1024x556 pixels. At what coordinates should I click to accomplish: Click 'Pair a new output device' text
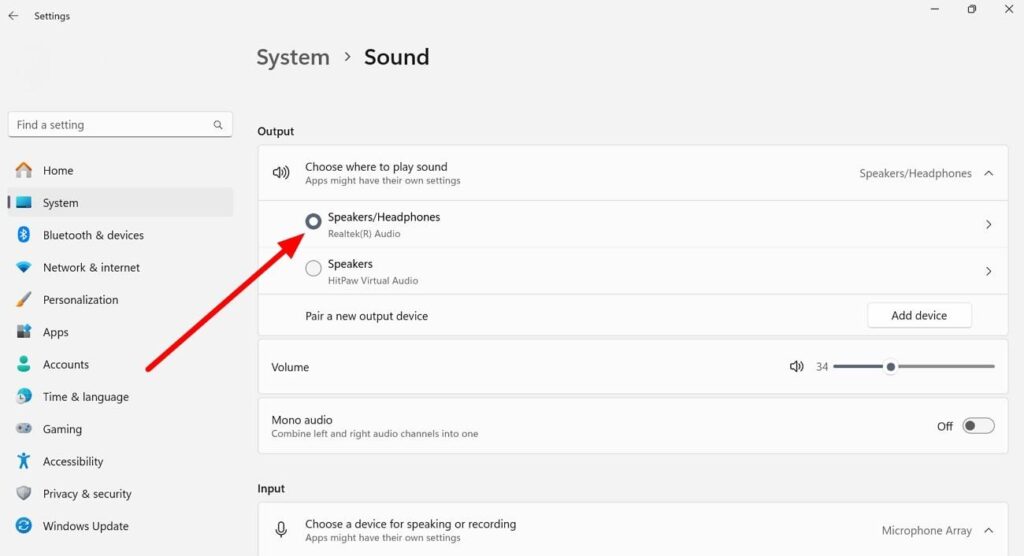pos(366,316)
